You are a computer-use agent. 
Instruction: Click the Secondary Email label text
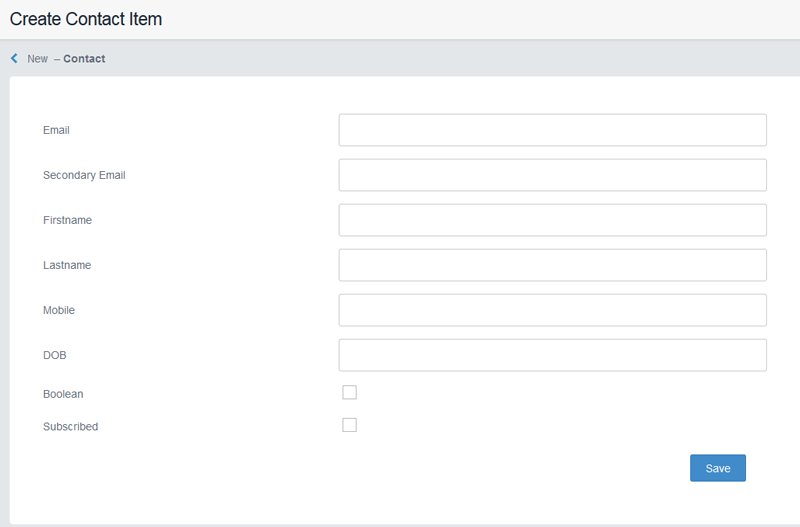(x=84, y=175)
